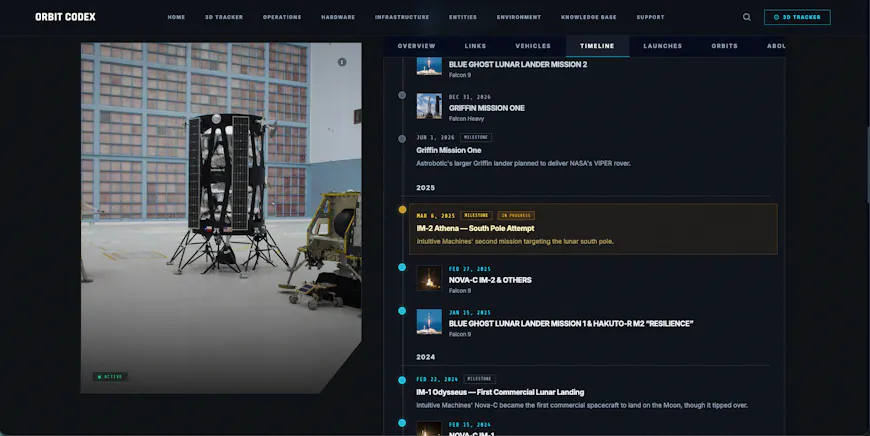
Task: Open Griffin Mission One milestone title
Action: coord(448,150)
